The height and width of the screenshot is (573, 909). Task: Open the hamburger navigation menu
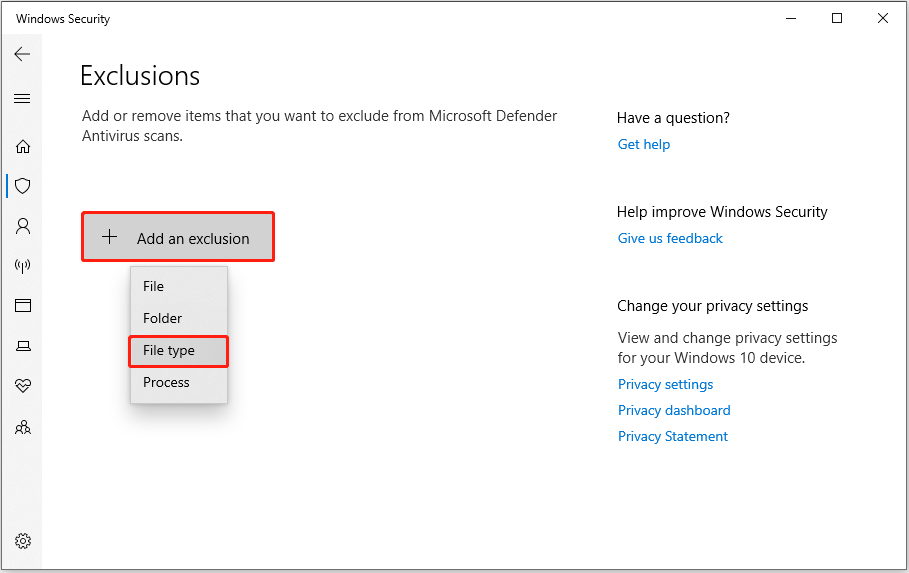(x=22, y=99)
